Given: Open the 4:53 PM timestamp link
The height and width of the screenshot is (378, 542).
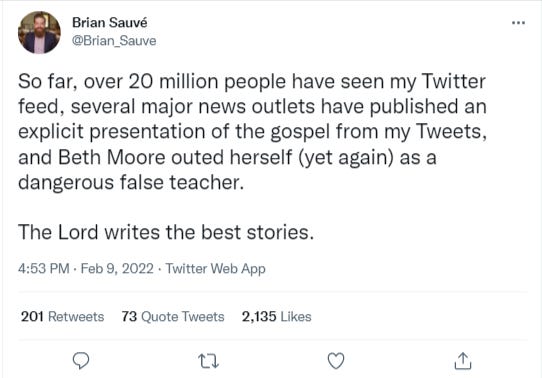Looking at the screenshot, I should tap(44, 268).
